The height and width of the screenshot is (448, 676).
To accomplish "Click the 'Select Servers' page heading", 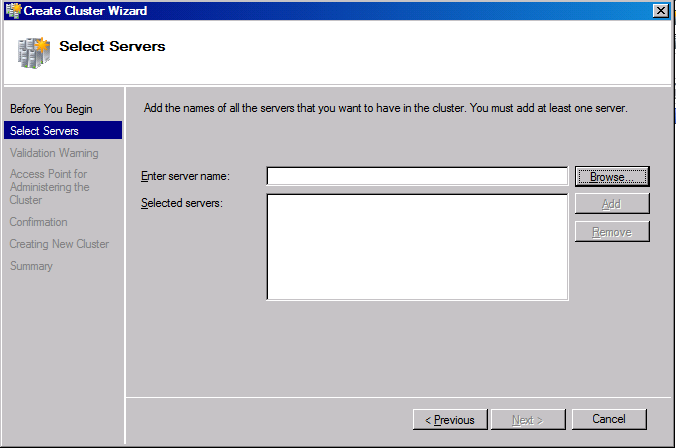I will click(112, 46).
